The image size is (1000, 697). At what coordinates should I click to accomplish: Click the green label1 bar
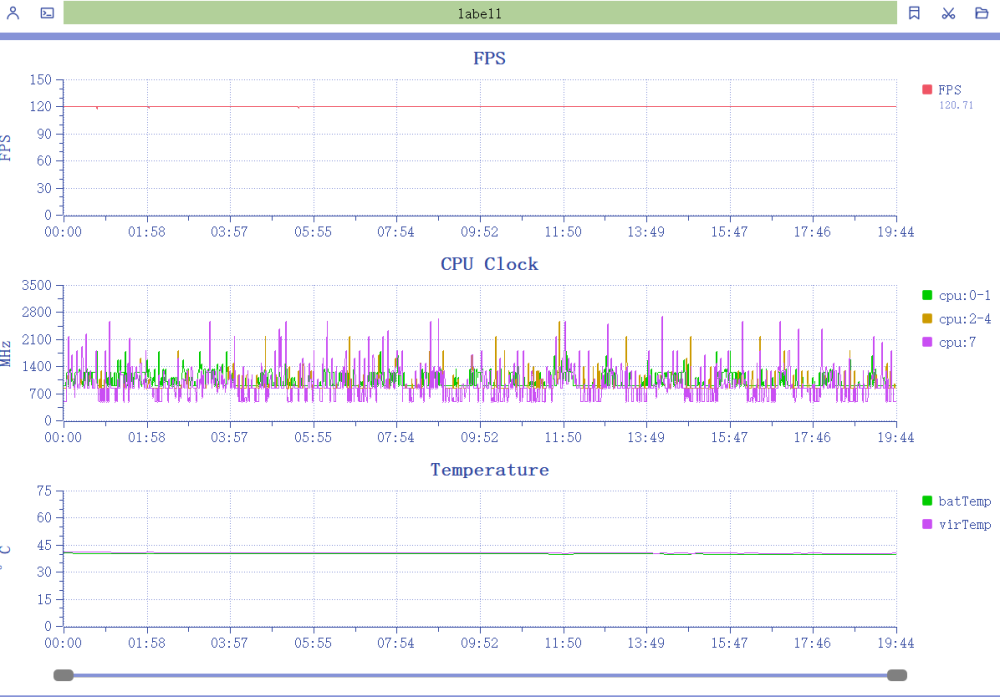[480, 13]
